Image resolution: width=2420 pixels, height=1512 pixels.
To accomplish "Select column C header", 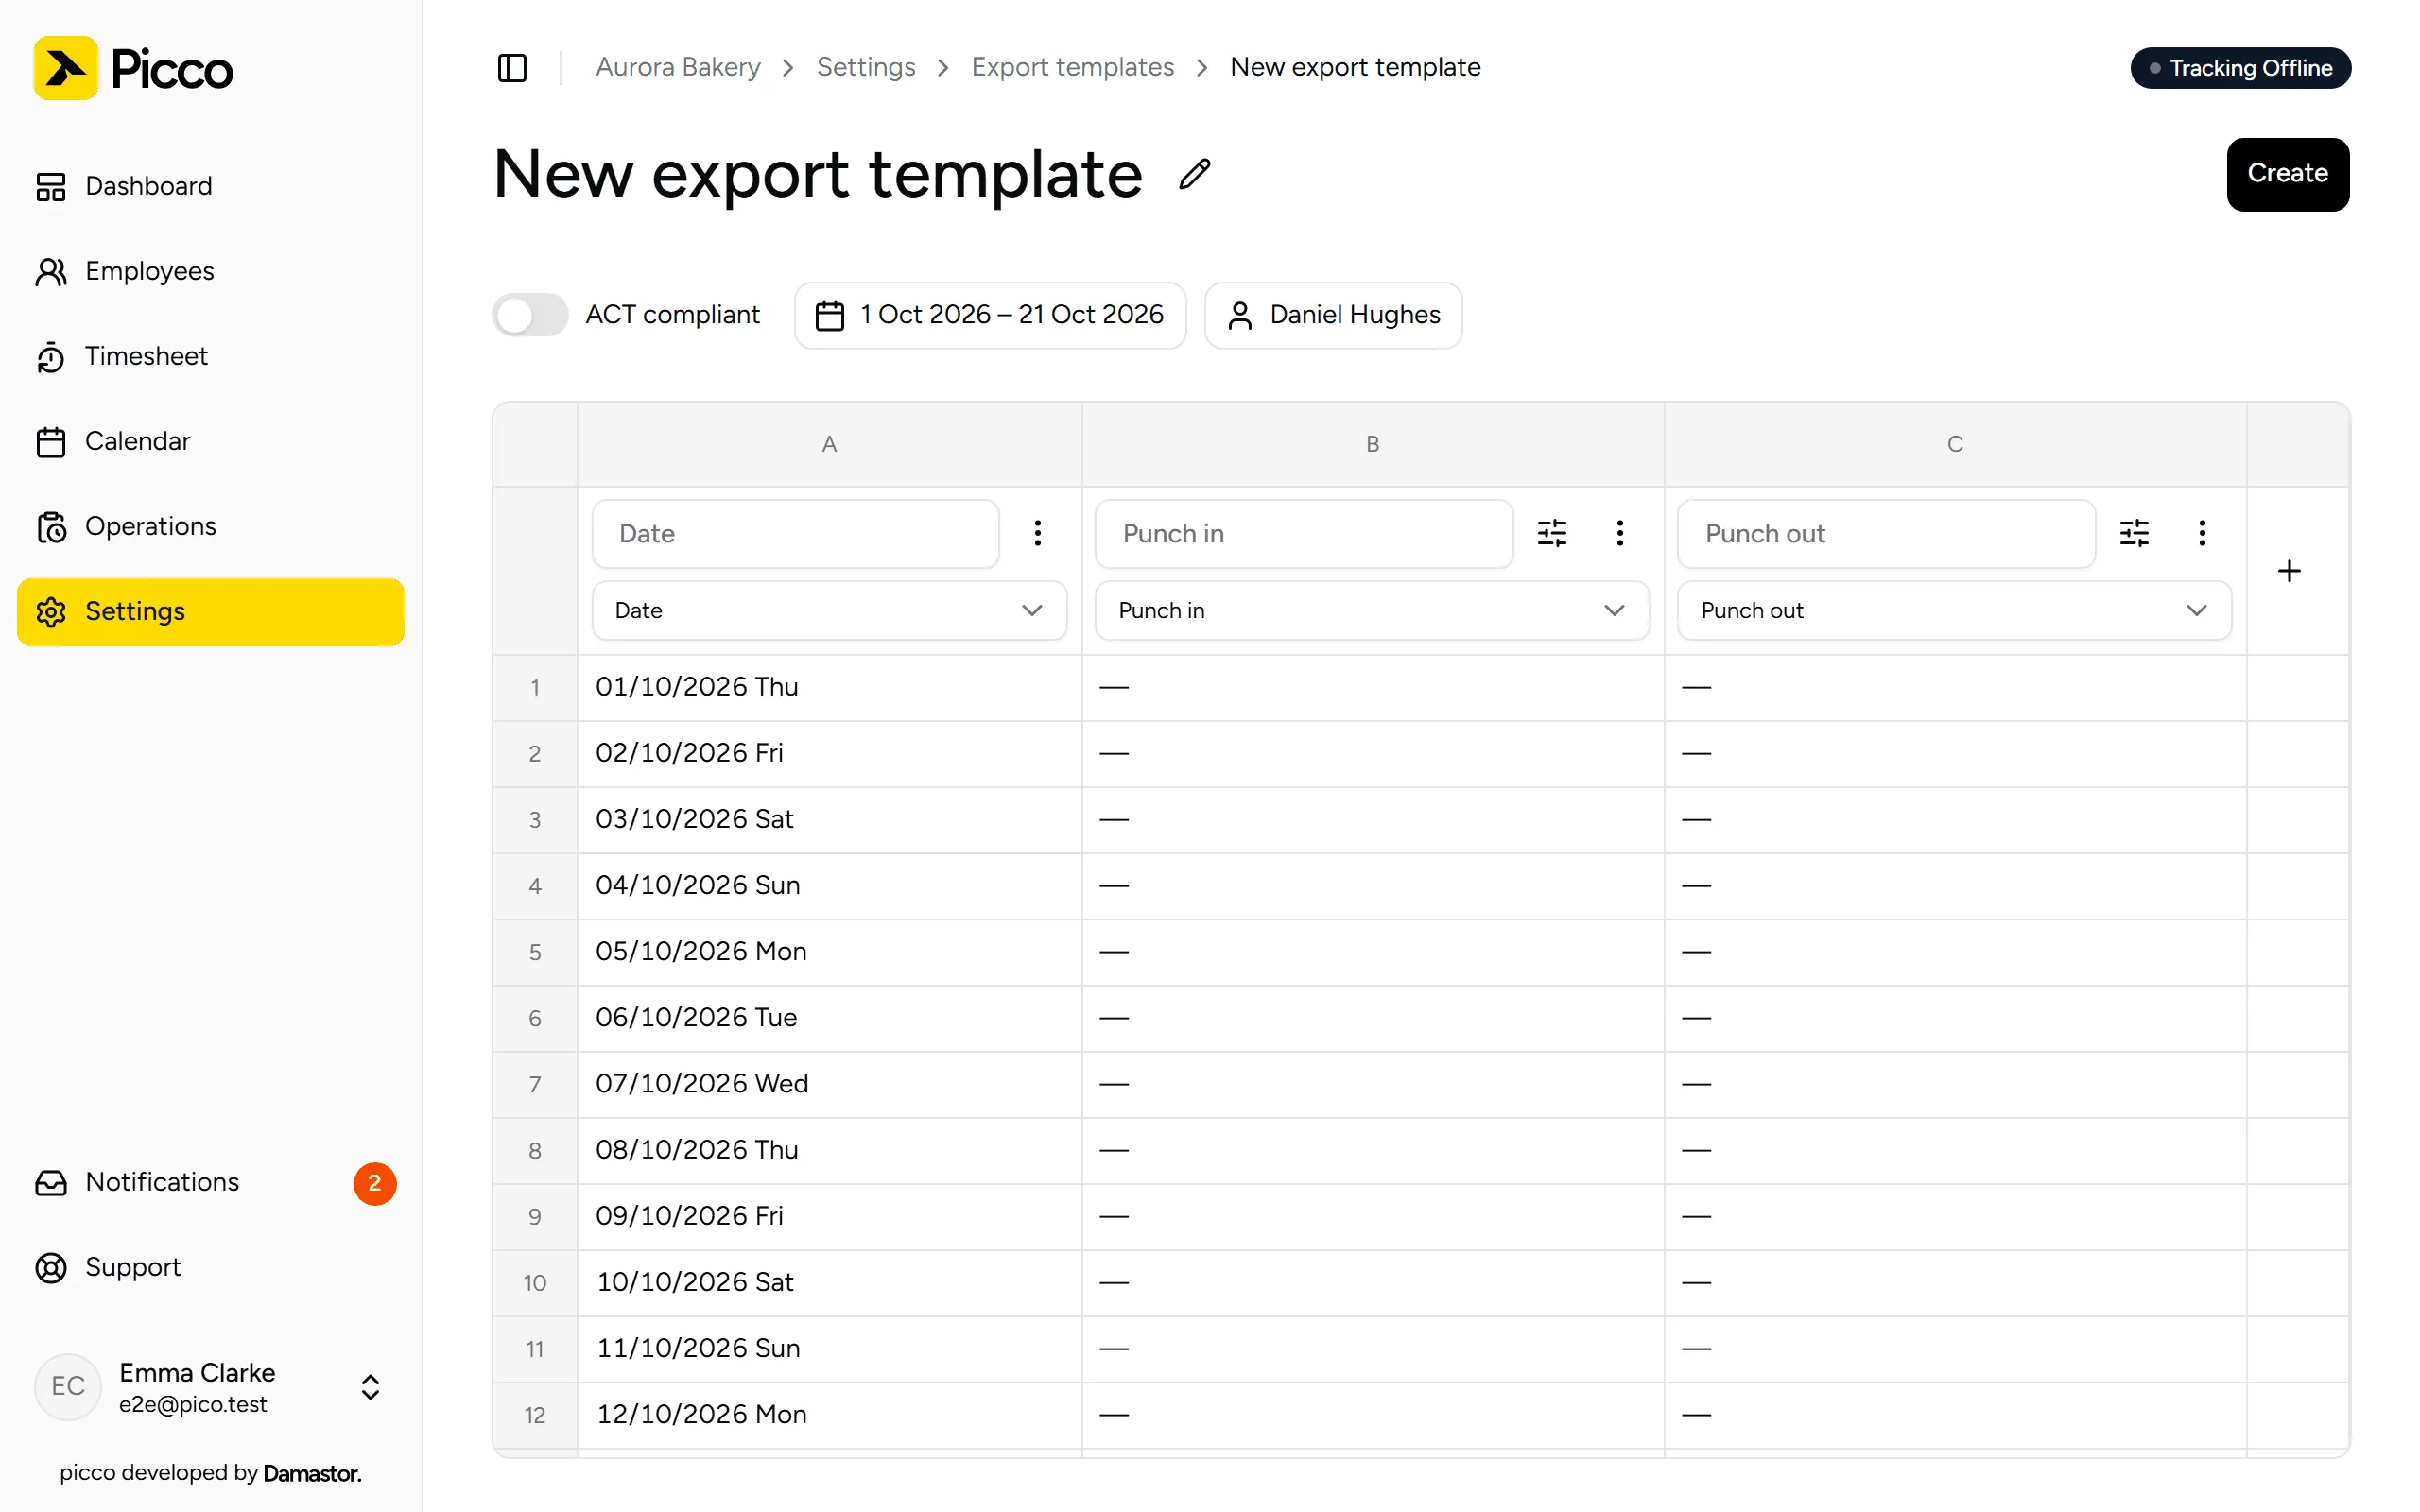I will [1954, 444].
